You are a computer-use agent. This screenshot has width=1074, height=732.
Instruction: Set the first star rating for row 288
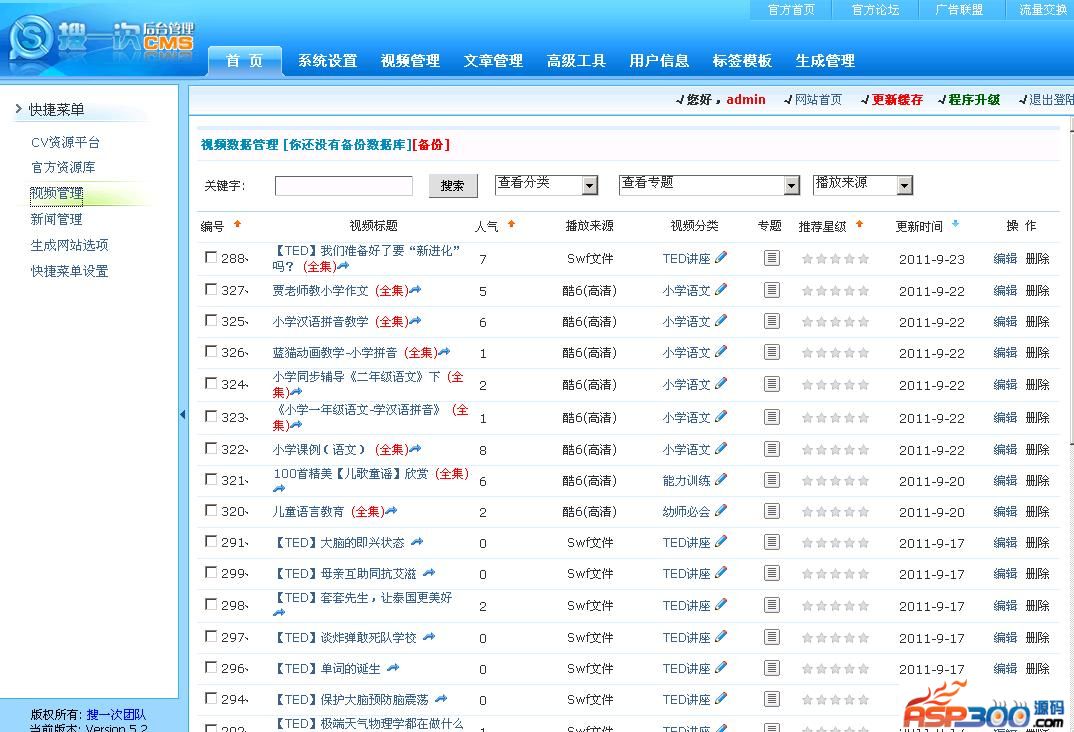click(808, 259)
